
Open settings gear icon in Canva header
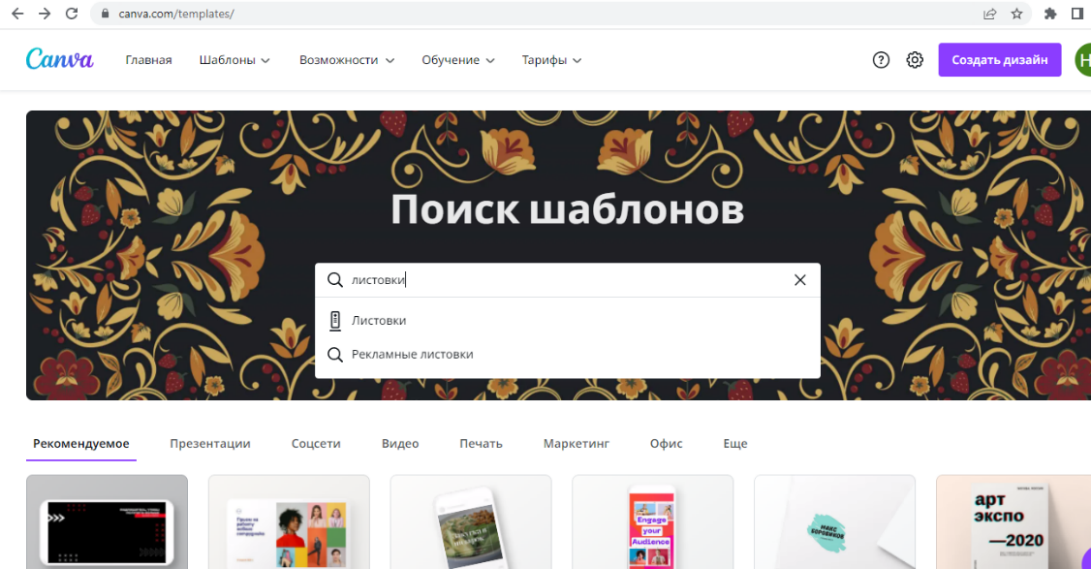click(914, 60)
